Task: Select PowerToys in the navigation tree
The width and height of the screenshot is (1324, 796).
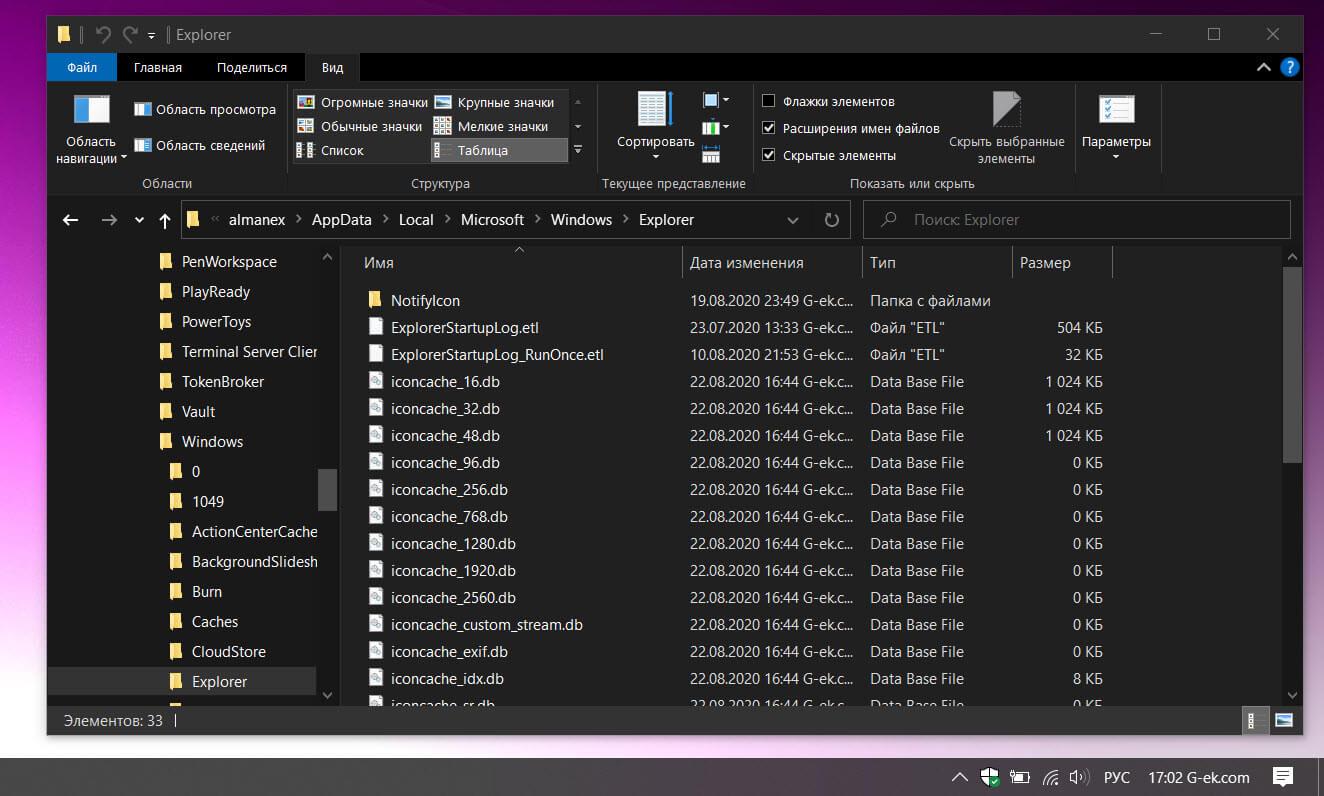Action: coord(216,321)
